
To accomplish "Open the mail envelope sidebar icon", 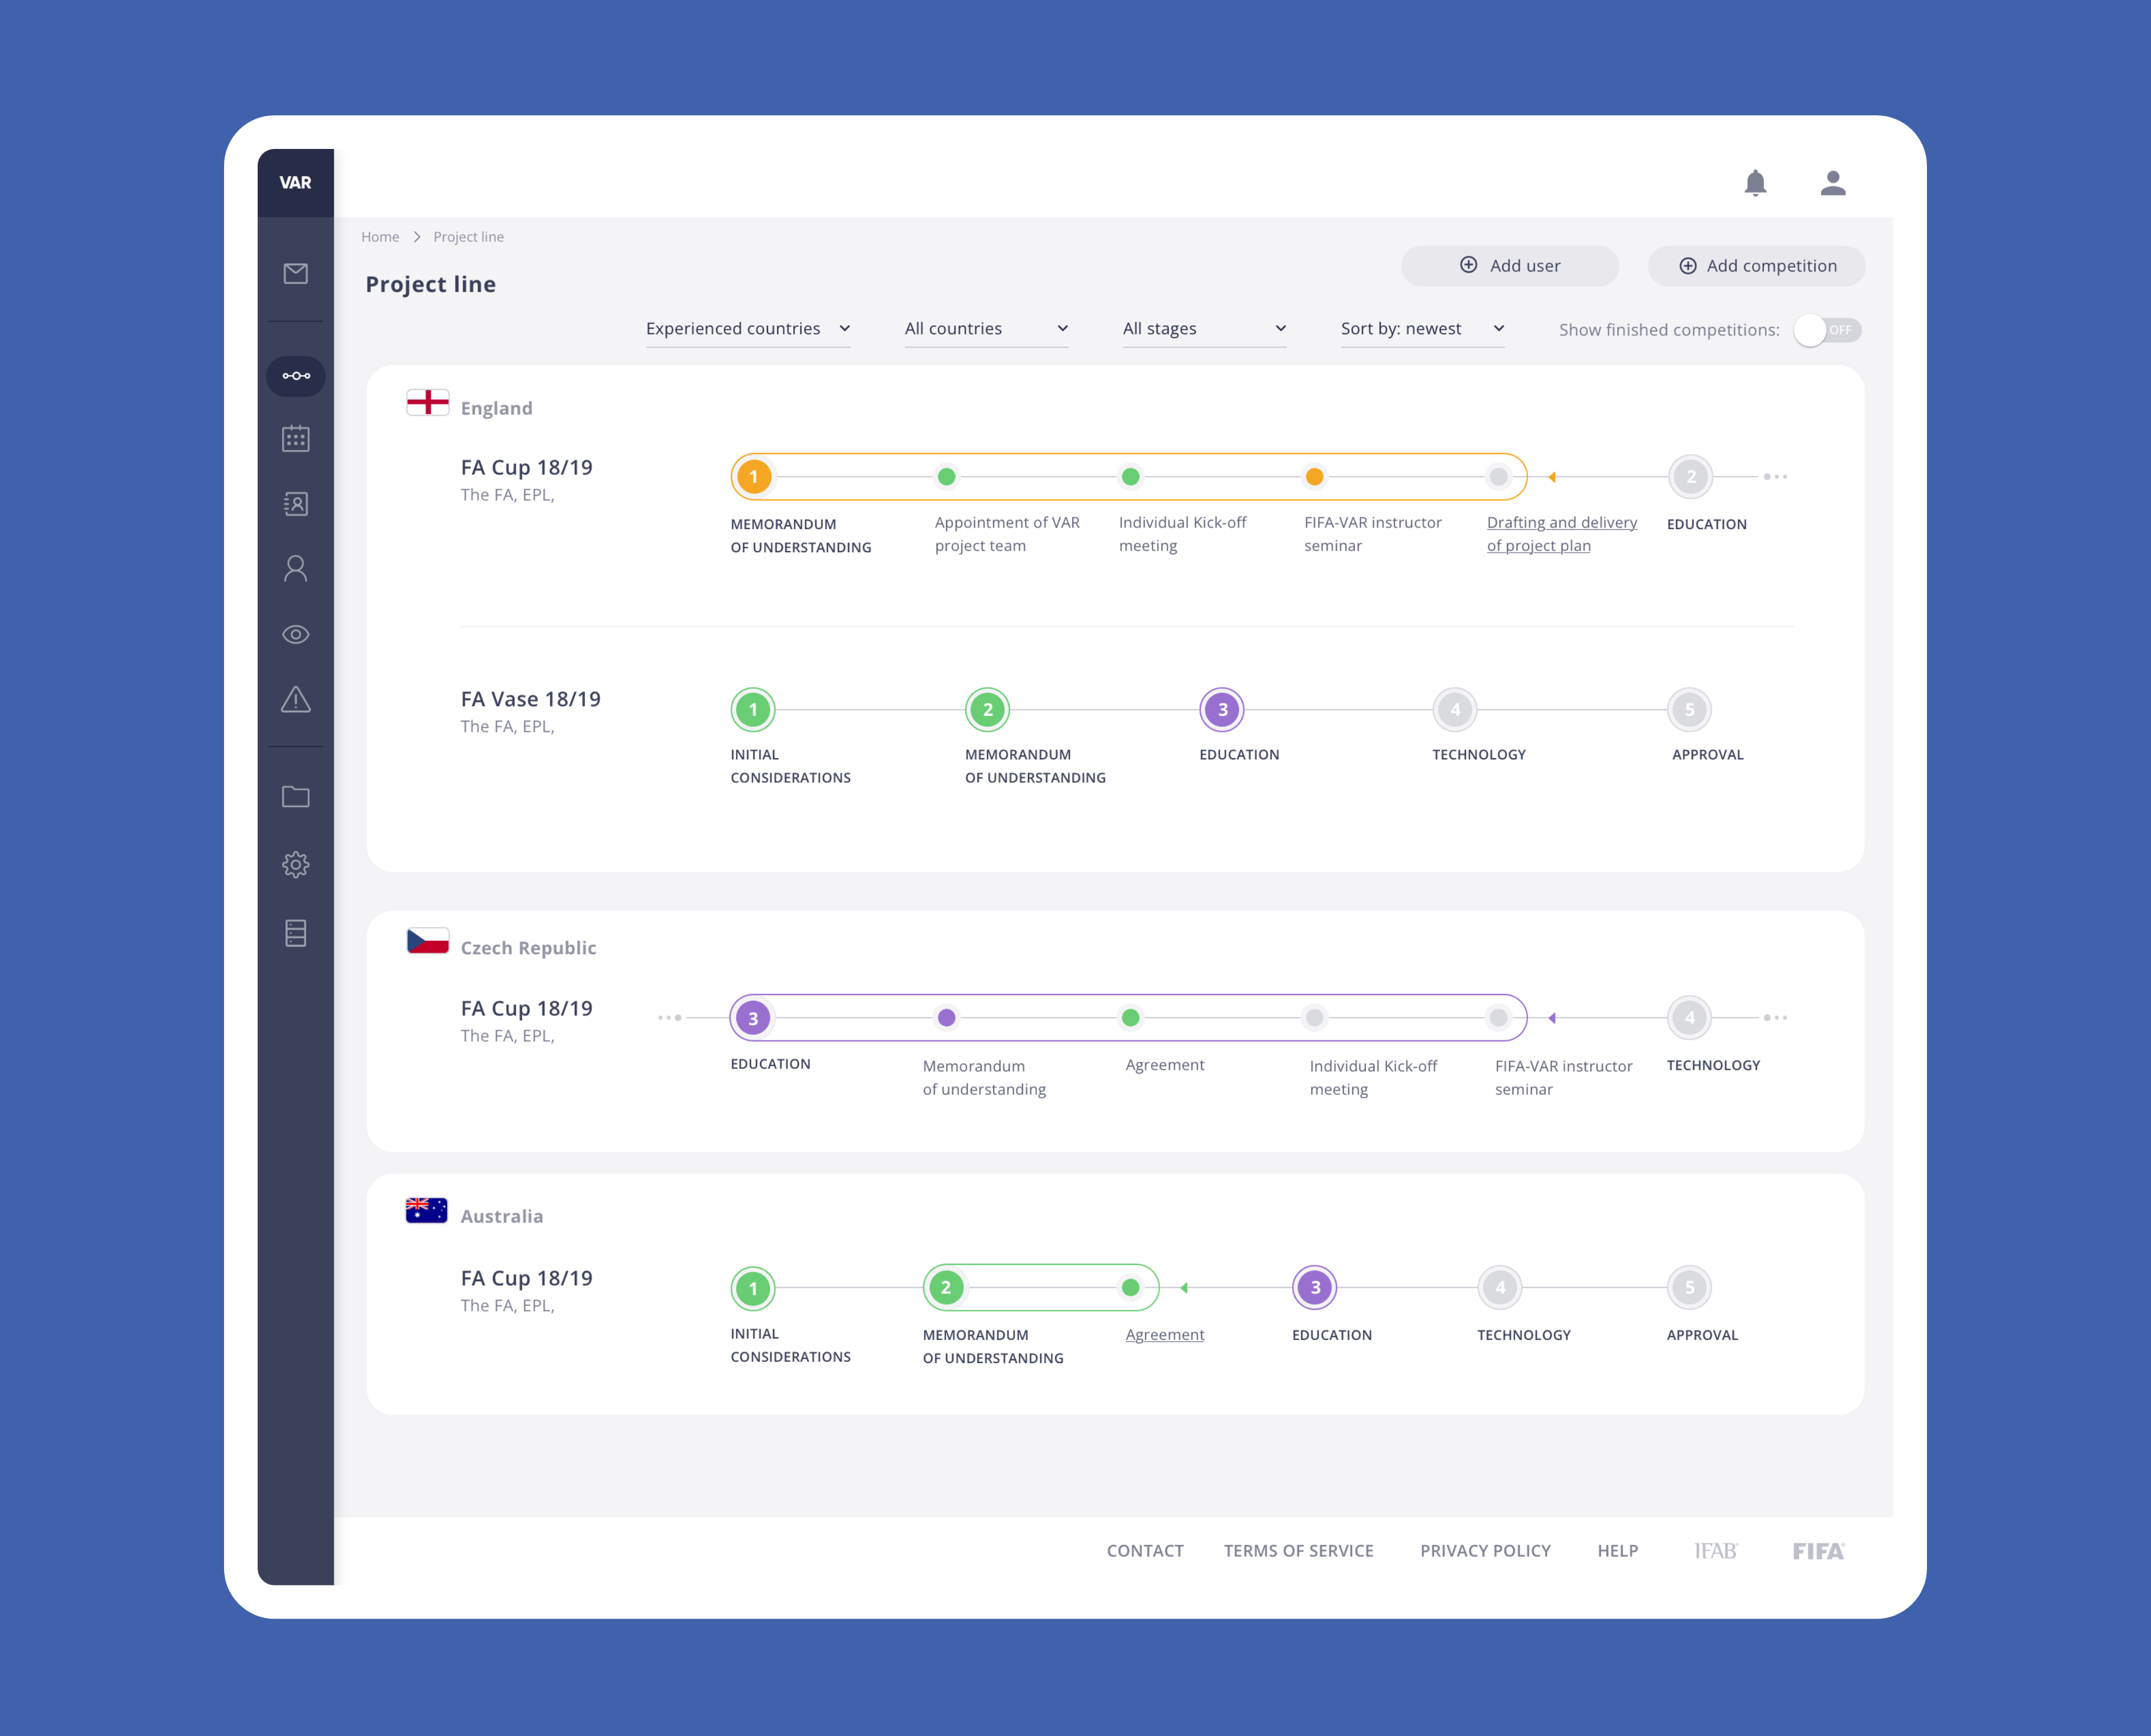I will pyautogui.click(x=295, y=273).
